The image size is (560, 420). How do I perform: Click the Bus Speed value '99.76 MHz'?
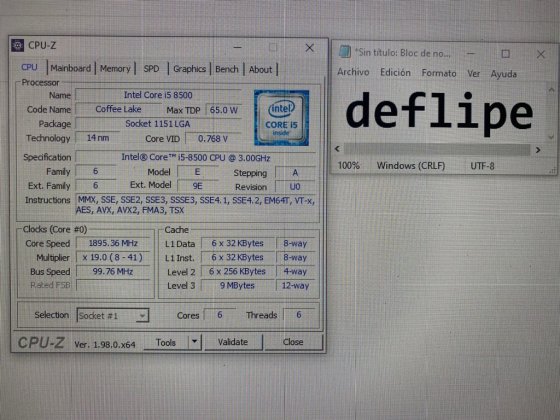[x=113, y=271]
